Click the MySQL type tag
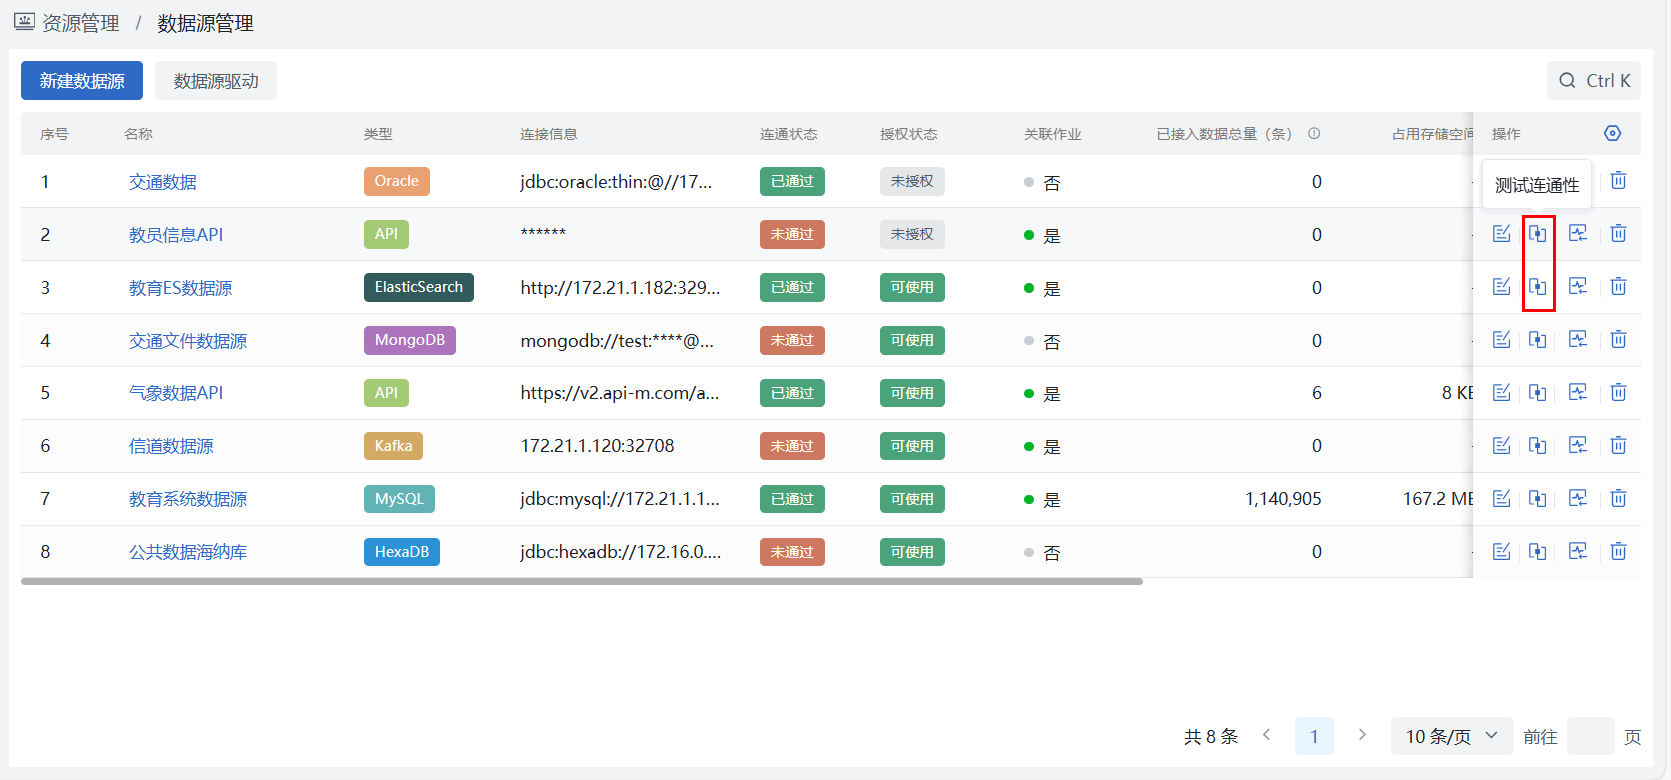This screenshot has width=1671, height=780. click(x=399, y=499)
